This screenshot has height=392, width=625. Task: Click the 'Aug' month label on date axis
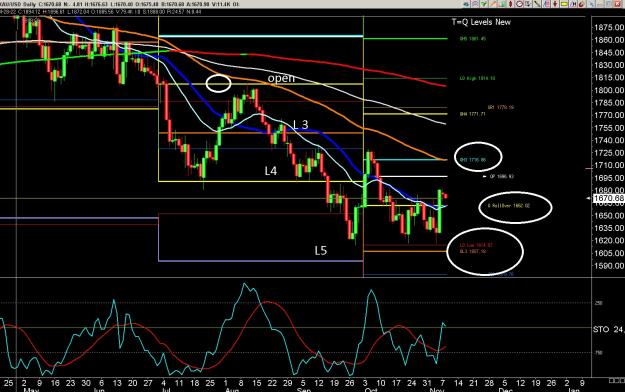point(232,389)
